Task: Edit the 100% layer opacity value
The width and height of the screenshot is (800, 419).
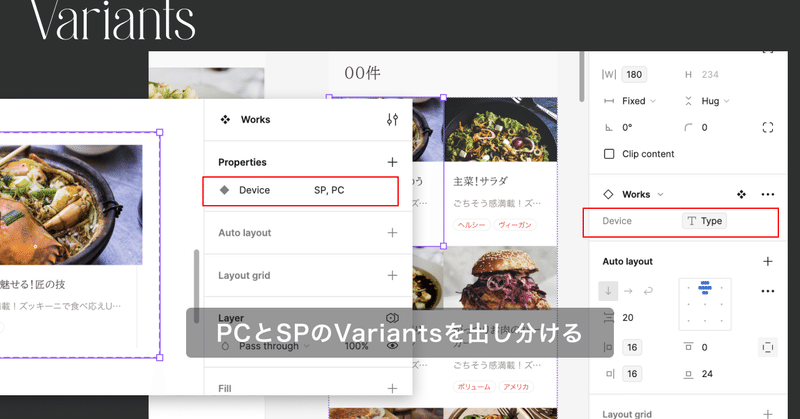Action: coord(356,346)
